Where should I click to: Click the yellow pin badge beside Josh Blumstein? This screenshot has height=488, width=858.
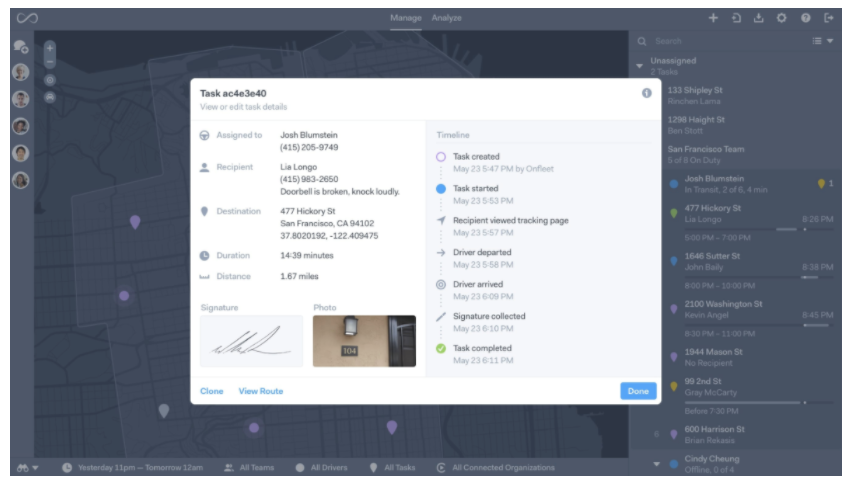[821, 184]
